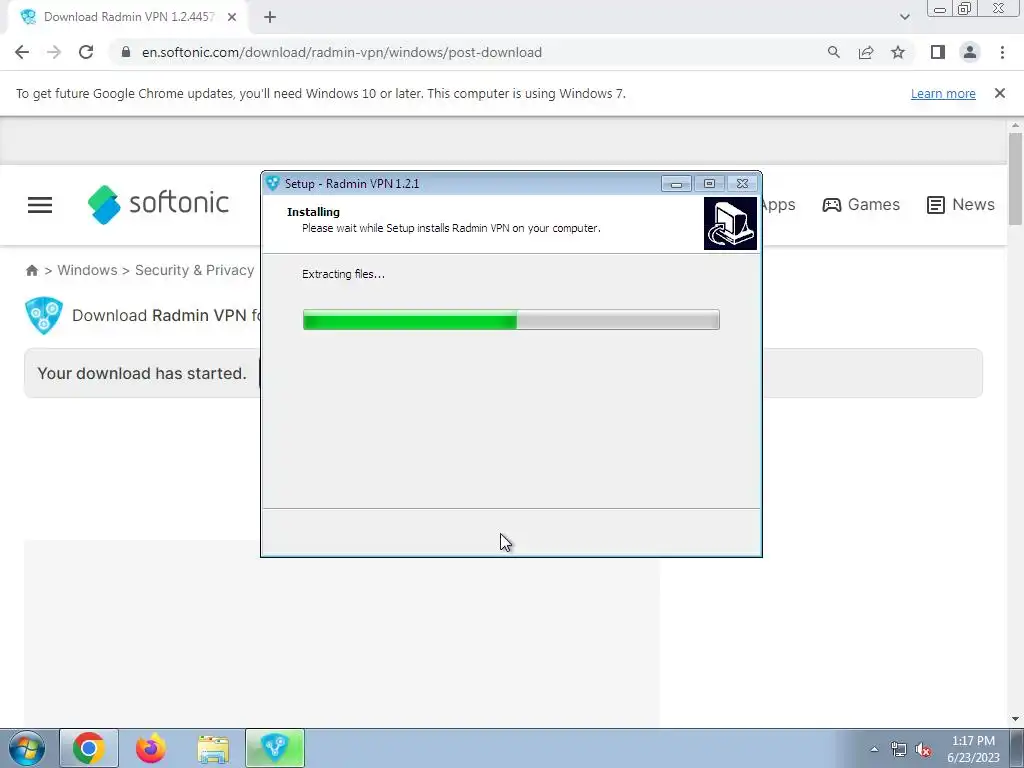The height and width of the screenshot is (768, 1024).
Task: Click Radmin VPN setup taskbar button
Action: point(275,748)
